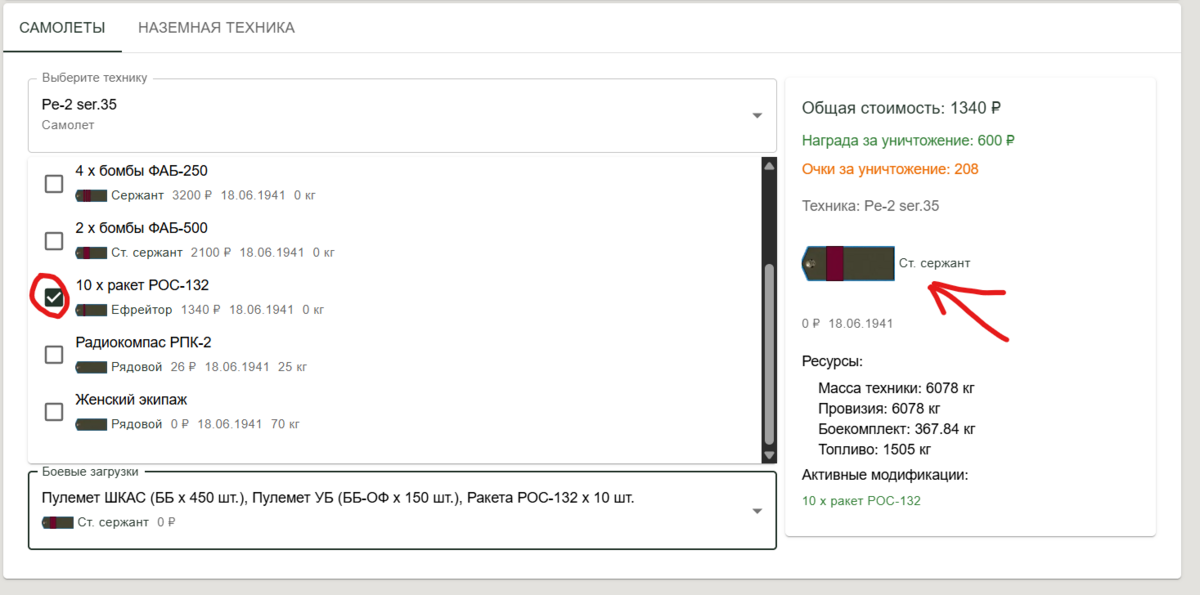This screenshot has width=1200, height=595.
Task: Click rank icon under Женский экипаж
Action: pos(91,424)
